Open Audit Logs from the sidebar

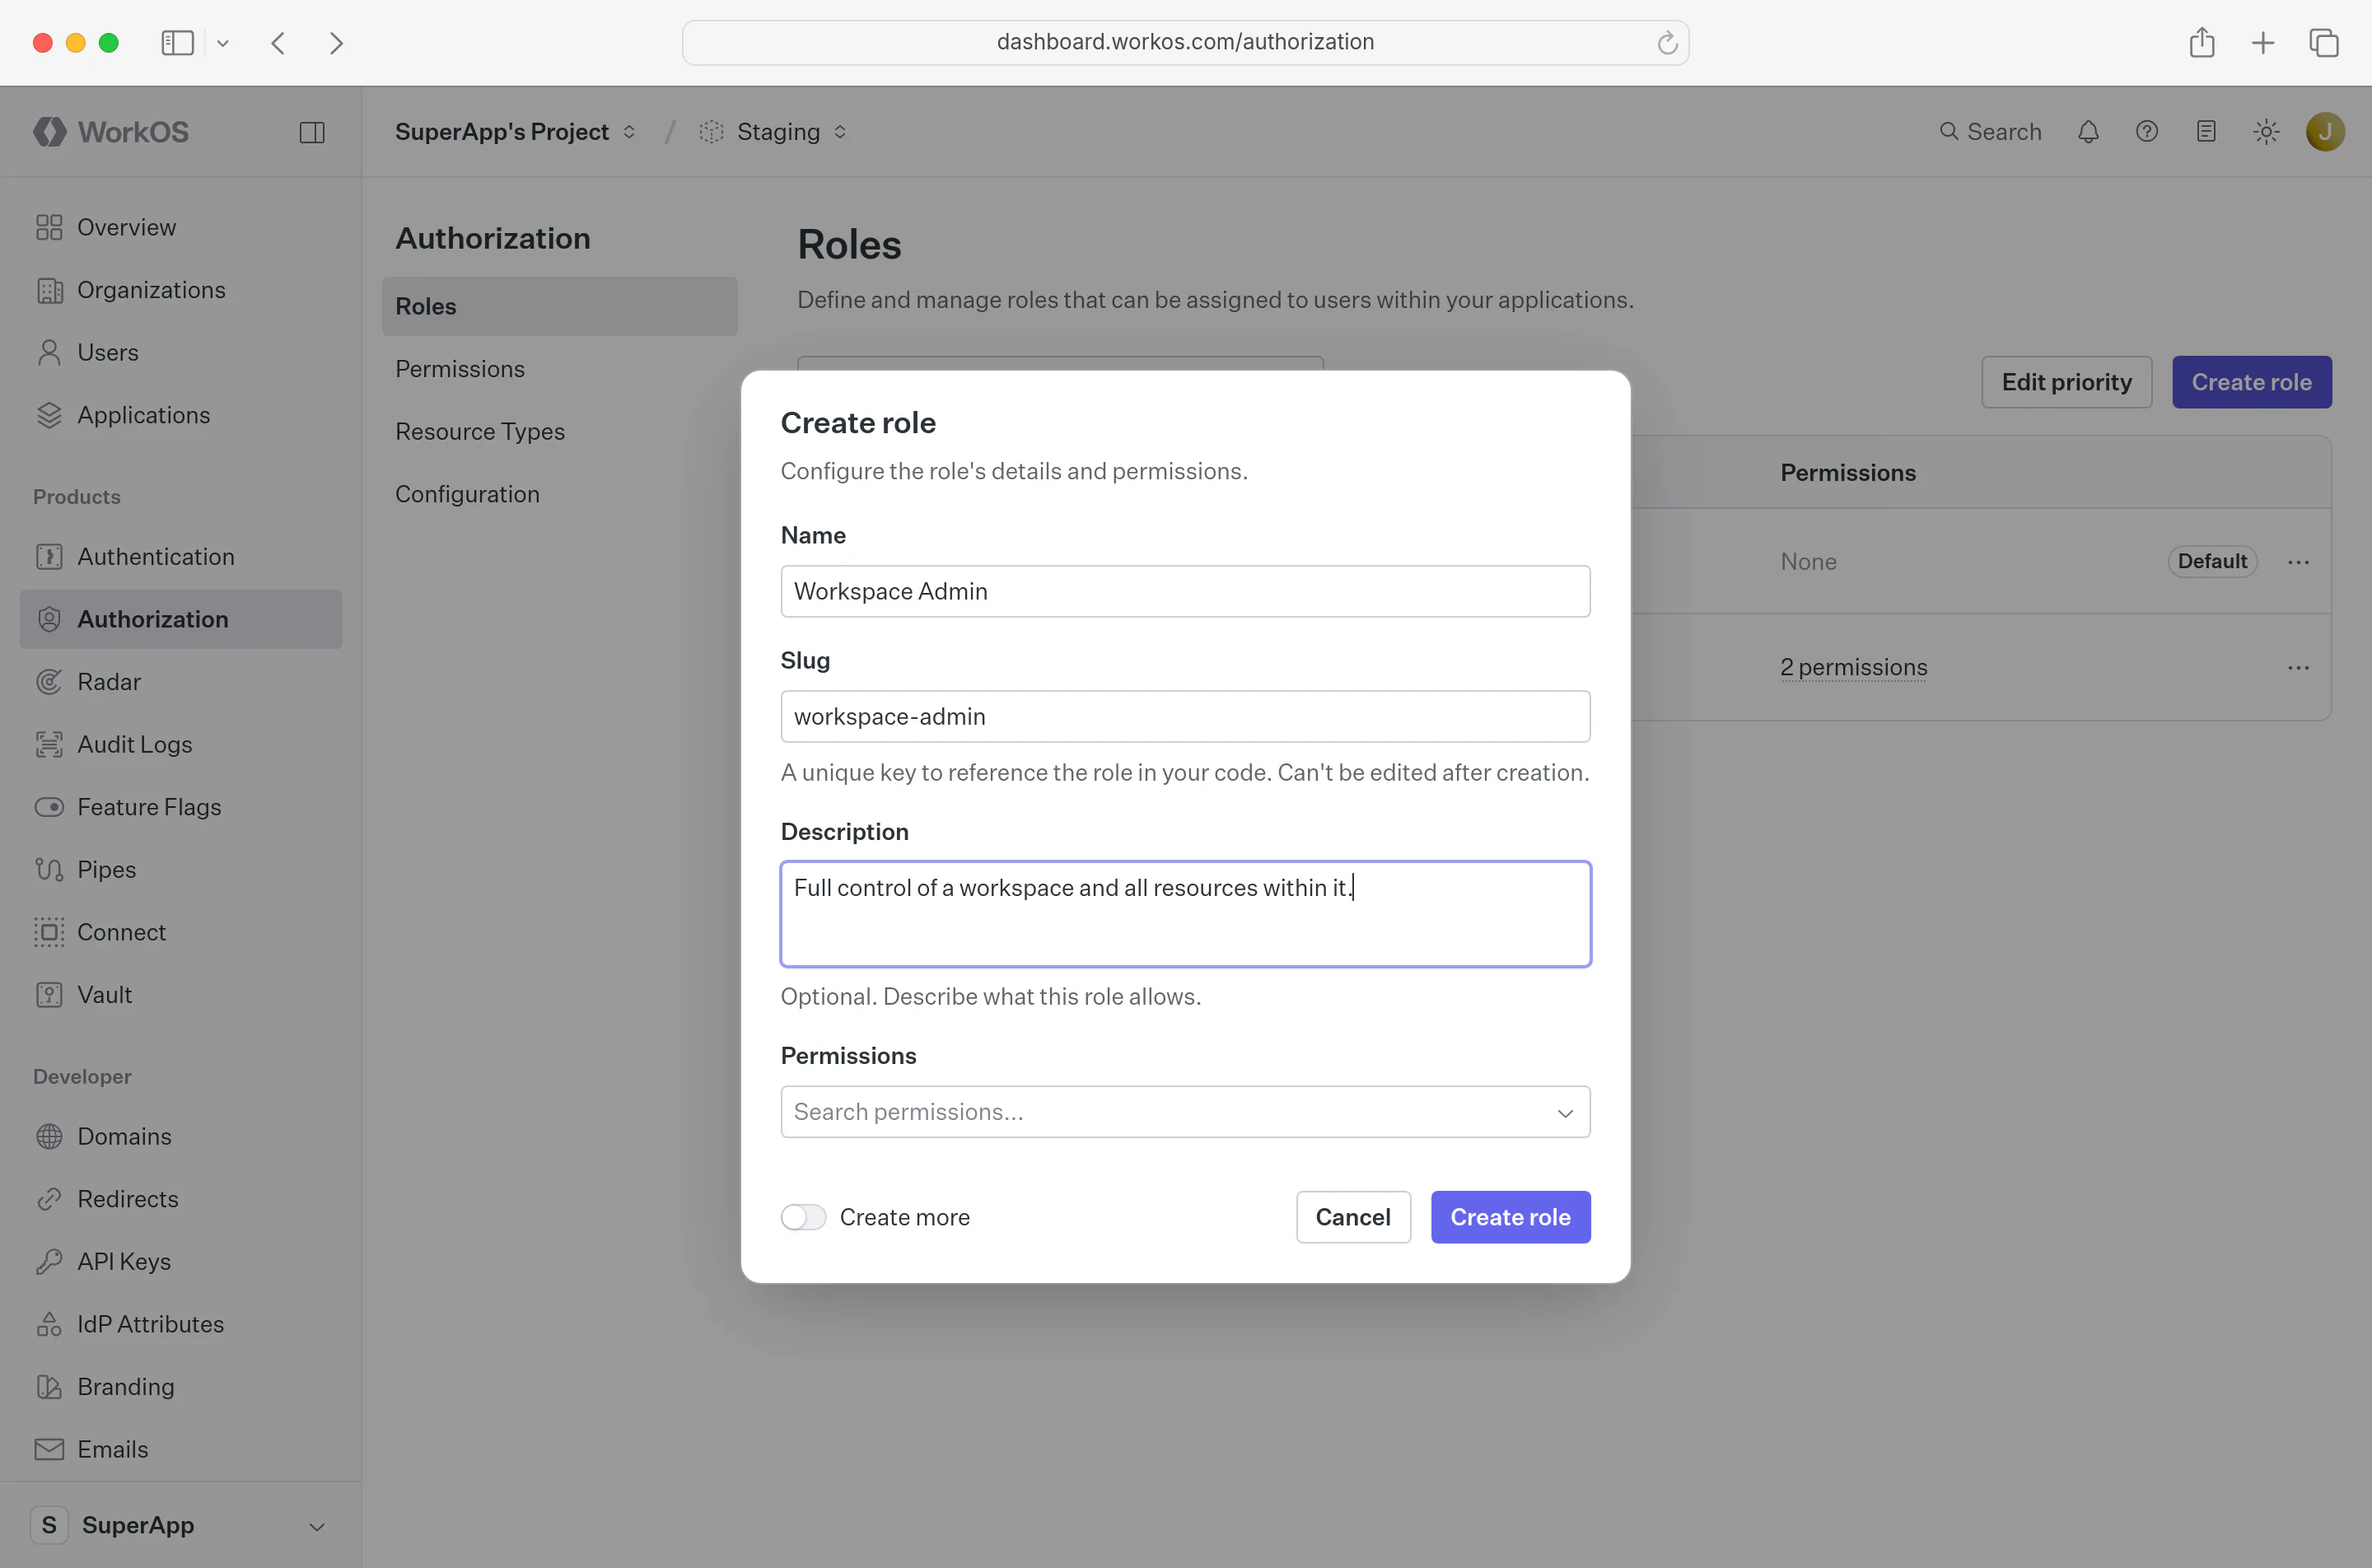click(x=181, y=745)
